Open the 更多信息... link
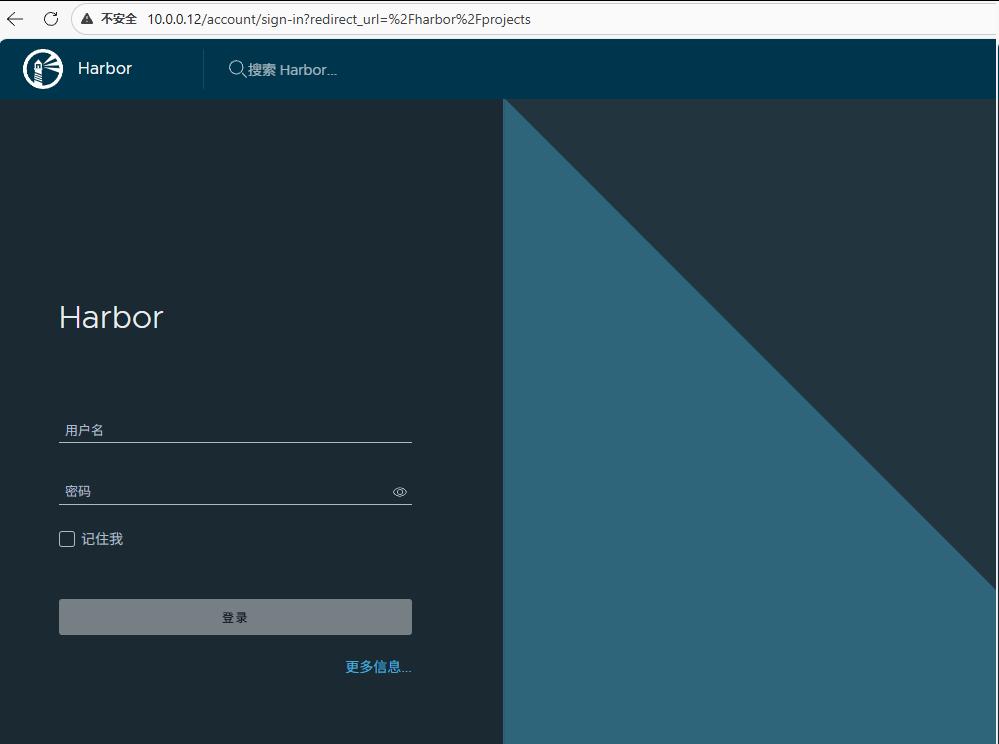 (x=378, y=667)
